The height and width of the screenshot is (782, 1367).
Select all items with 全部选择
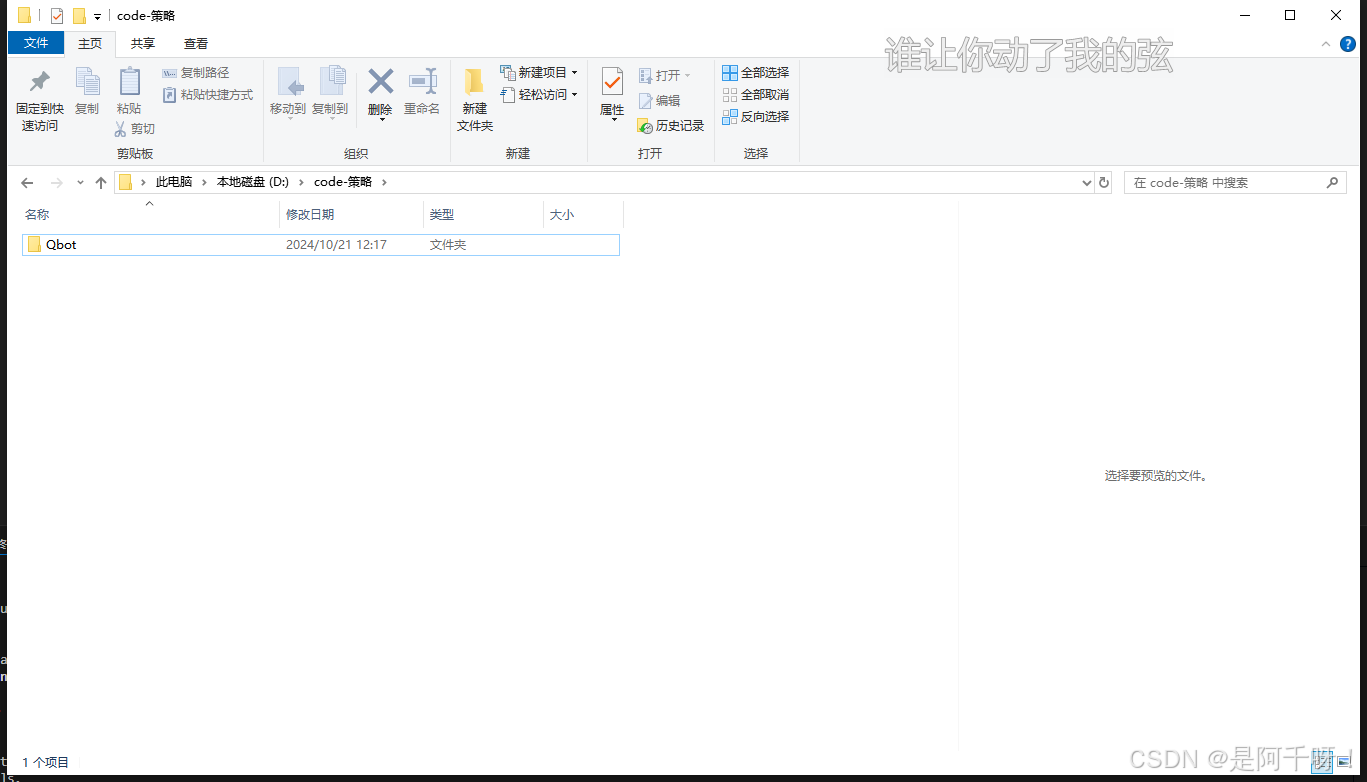pos(756,72)
